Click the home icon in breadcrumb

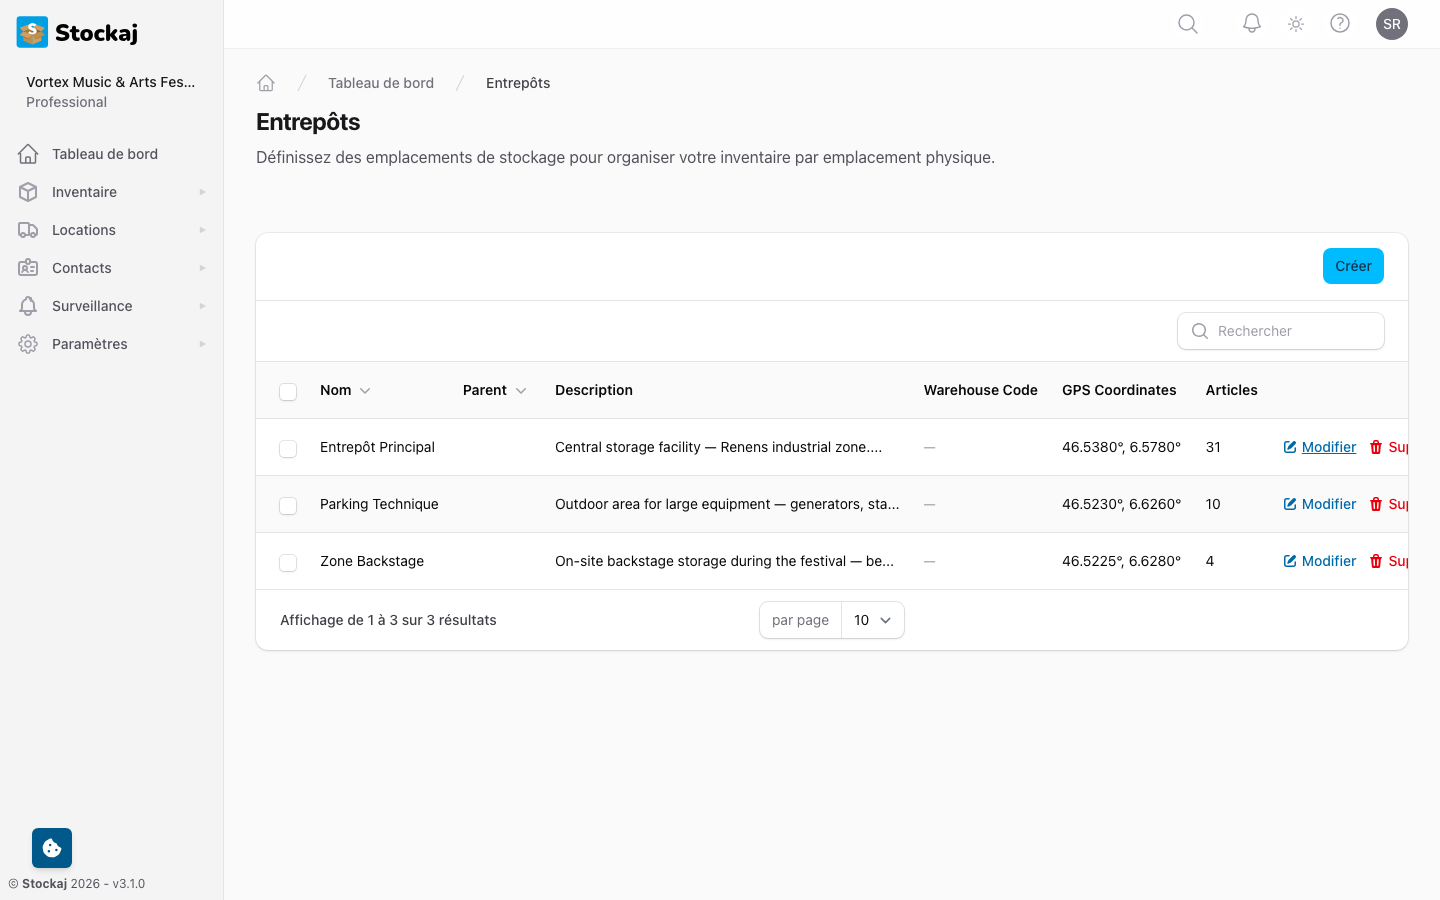pyautogui.click(x=266, y=83)
